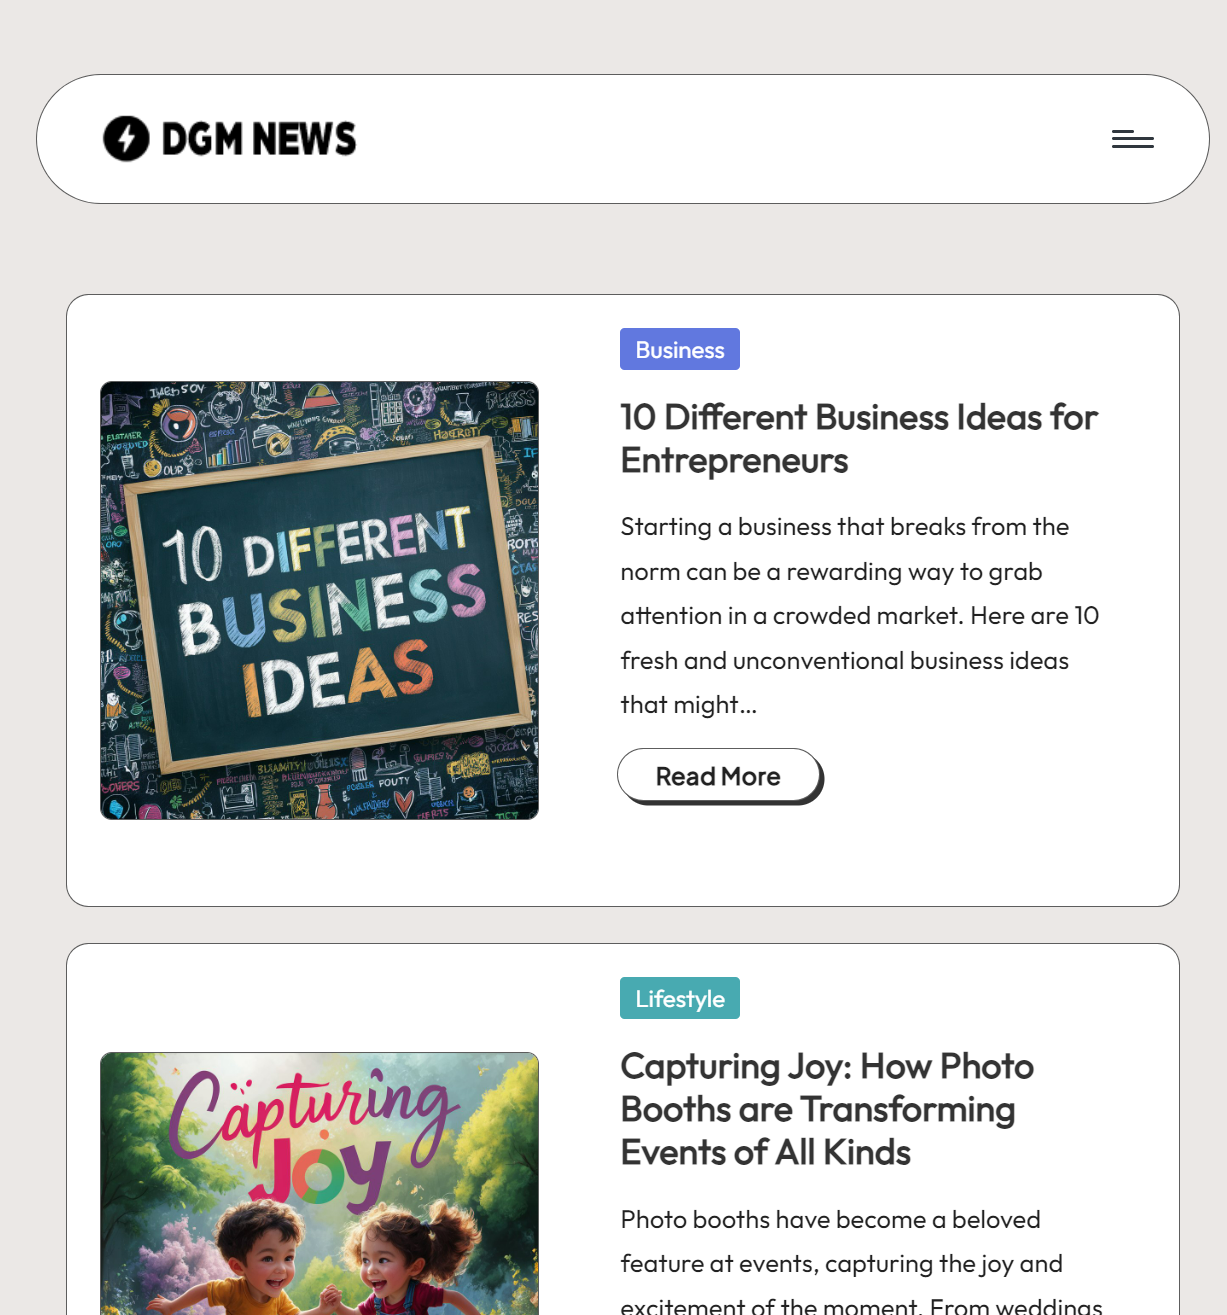
Task: Click Read More on the business article
Action: point(720,776)
